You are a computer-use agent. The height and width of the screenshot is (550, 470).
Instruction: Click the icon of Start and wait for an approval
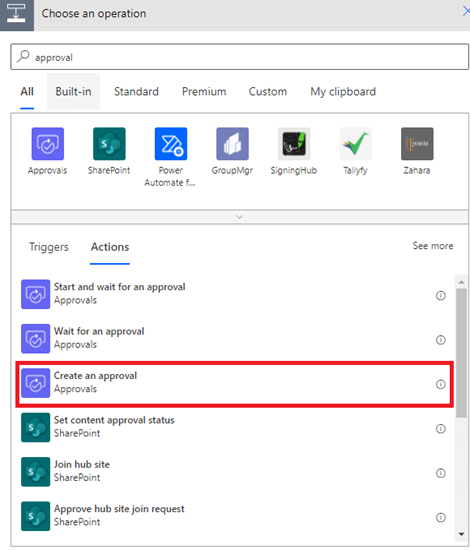click(x=35, y=294)
